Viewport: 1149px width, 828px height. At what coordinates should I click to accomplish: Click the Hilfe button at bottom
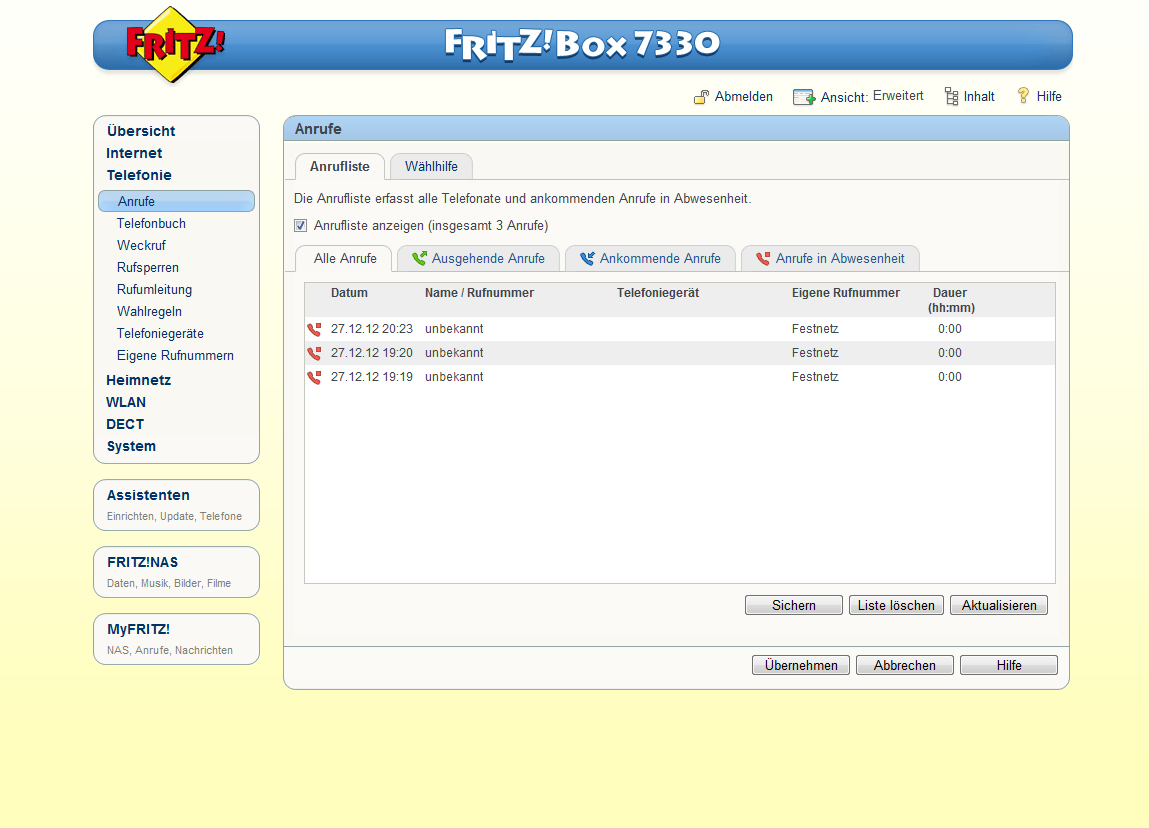1009,665
